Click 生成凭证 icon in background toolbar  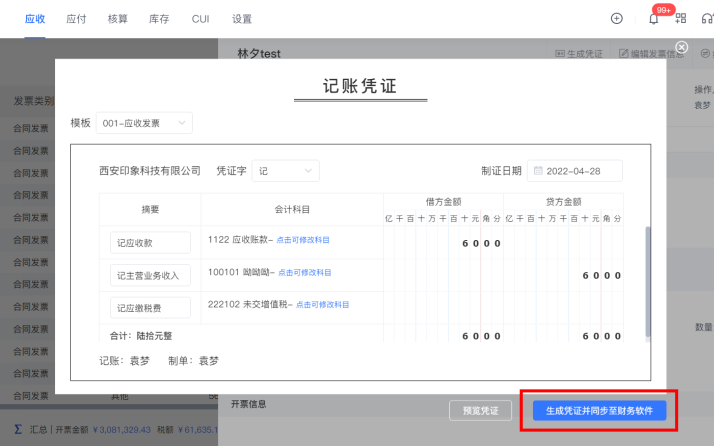[579, 53]
